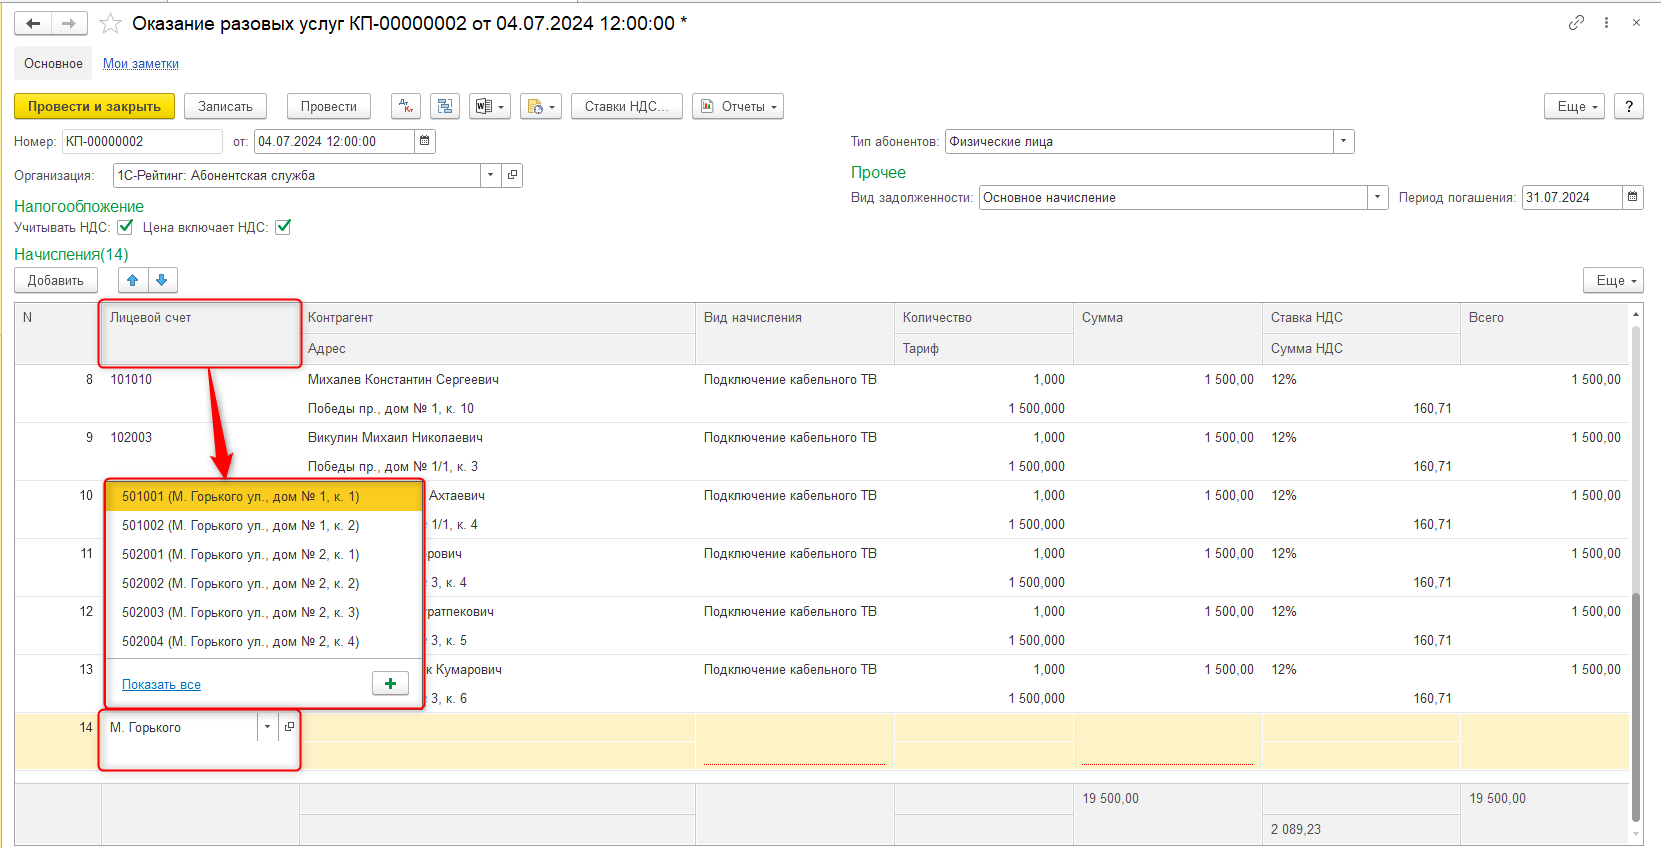Go back with the left arrow button
1661x848 pixels.
[x=33, y=23]
